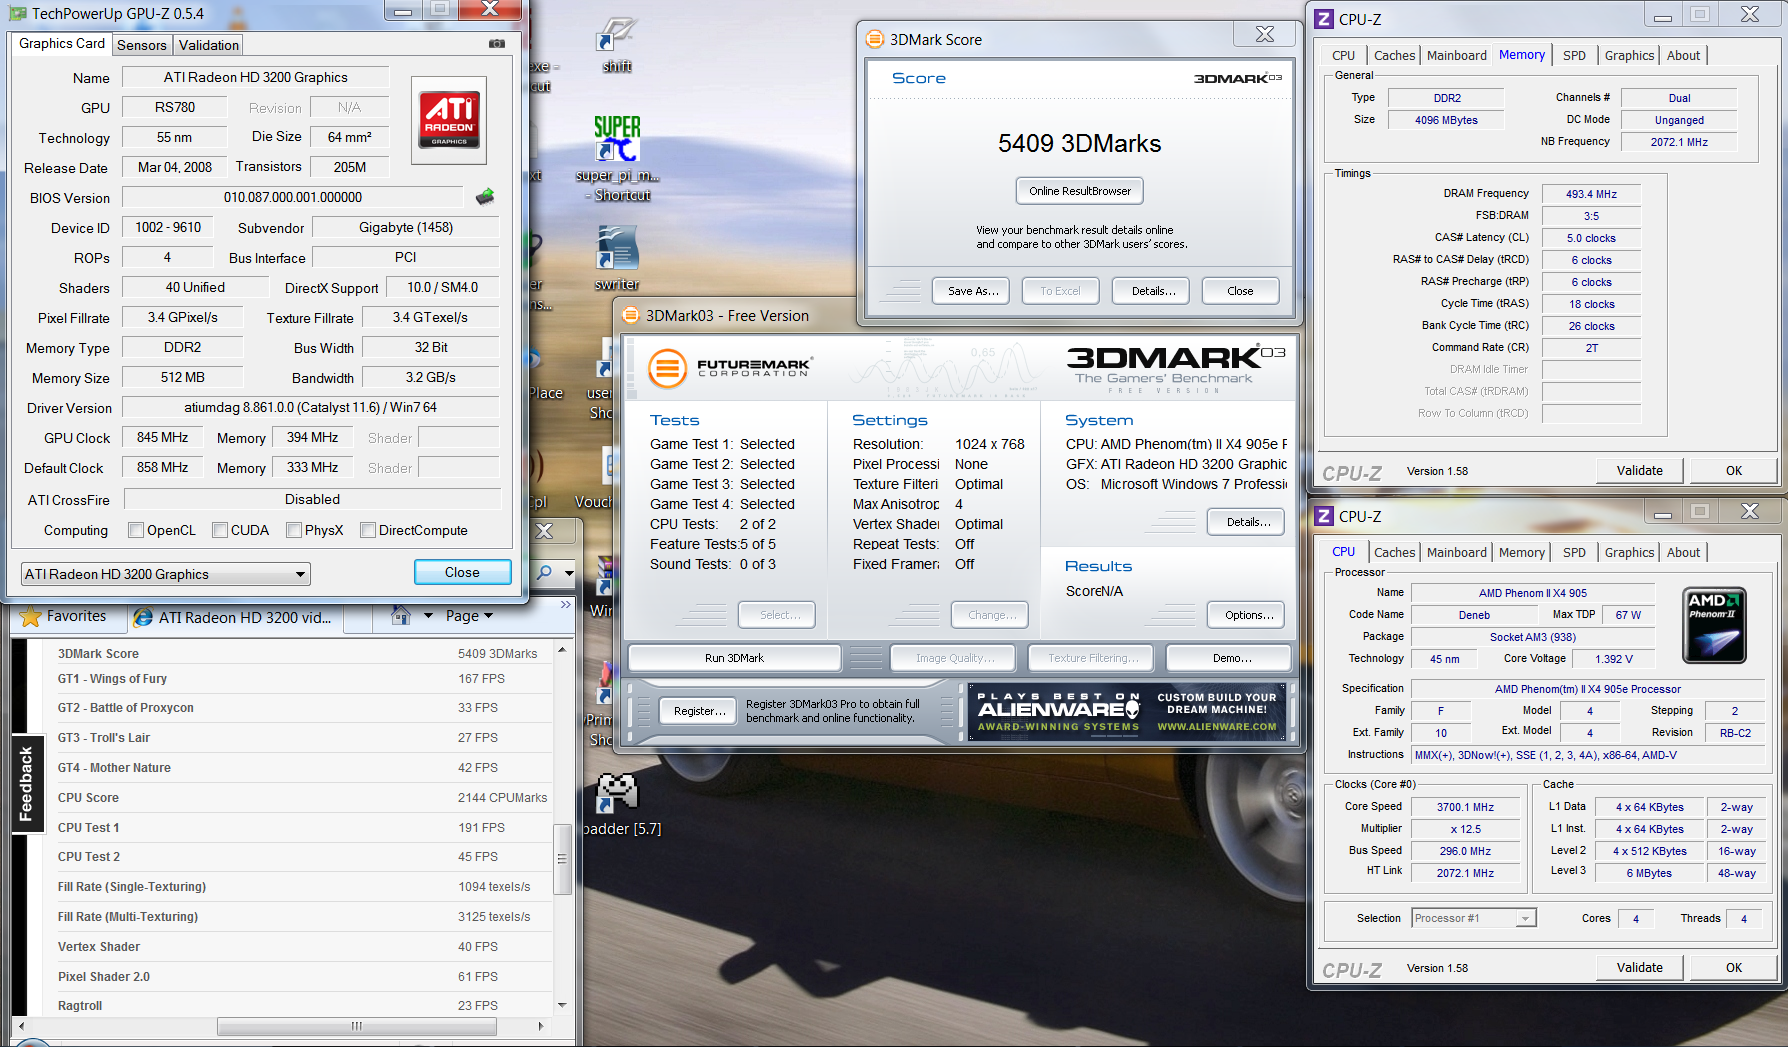Image resolution: width=1788 pixels, height=1047 pixels.
Task: Open the Processor #1 selection dropdown
Action: pyautogui.click(x=1474, y=918)
